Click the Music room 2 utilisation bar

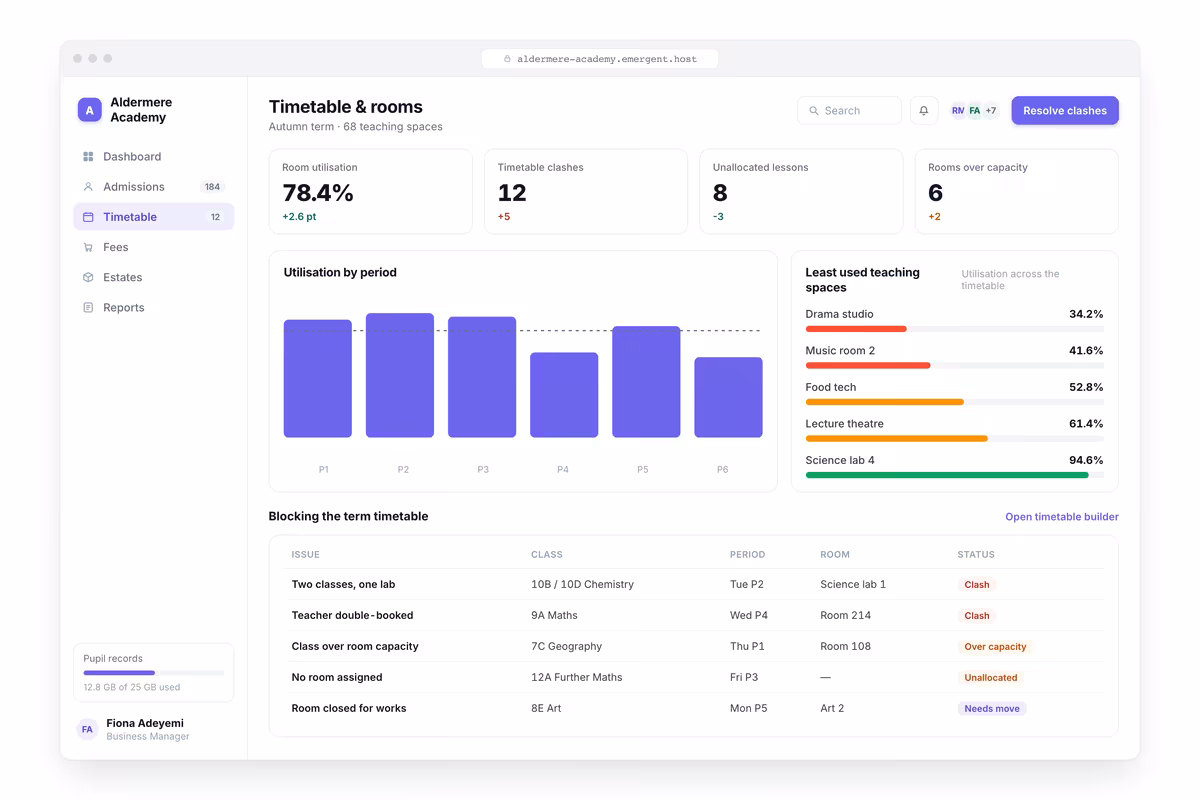pos(955,365)
